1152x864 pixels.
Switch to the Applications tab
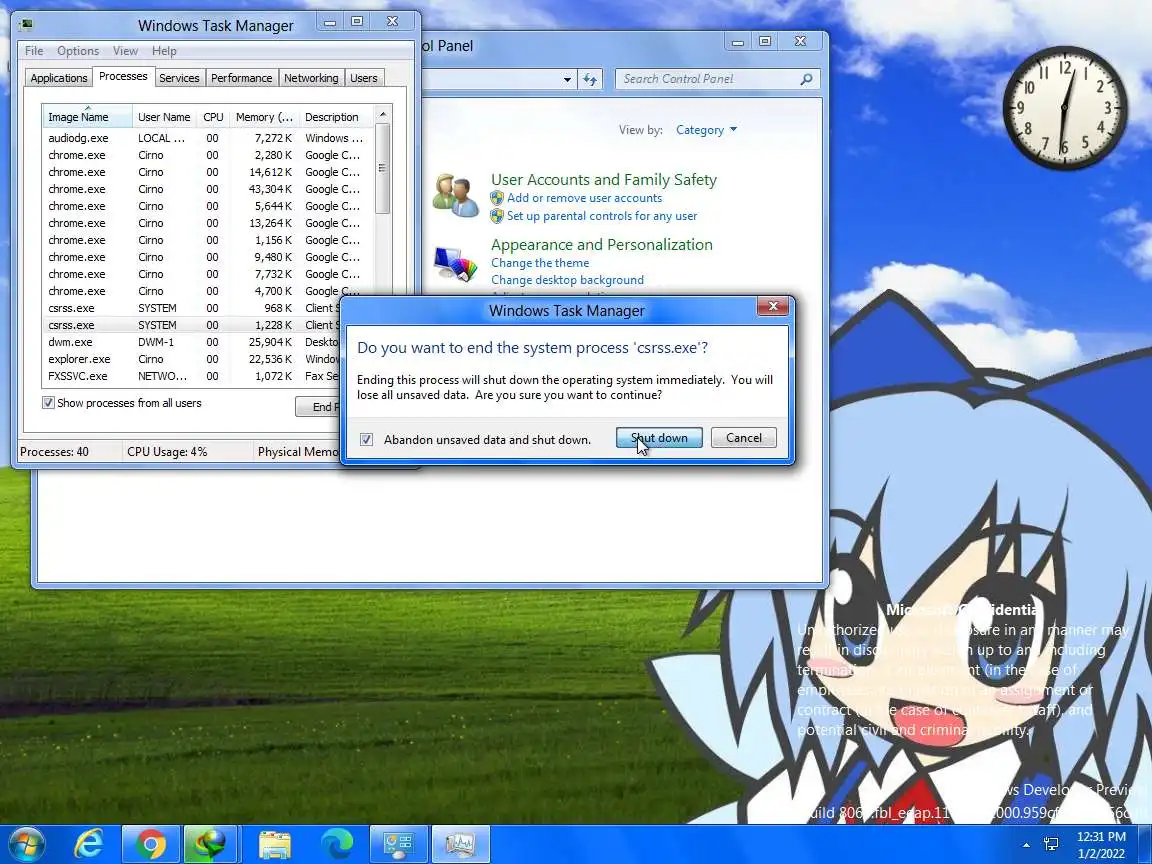pyautogui.click(x=59, y=78)
